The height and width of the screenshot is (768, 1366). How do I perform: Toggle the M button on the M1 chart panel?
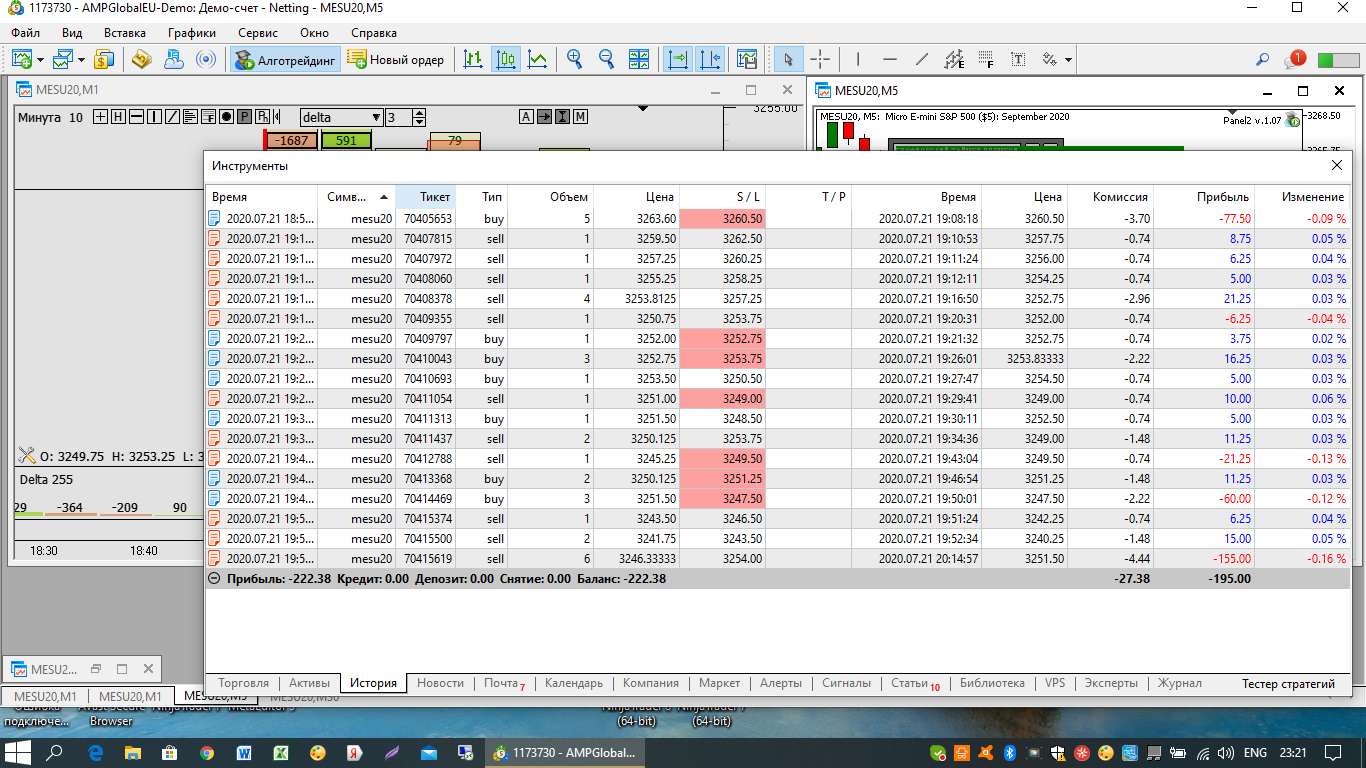tap(581, 117)
